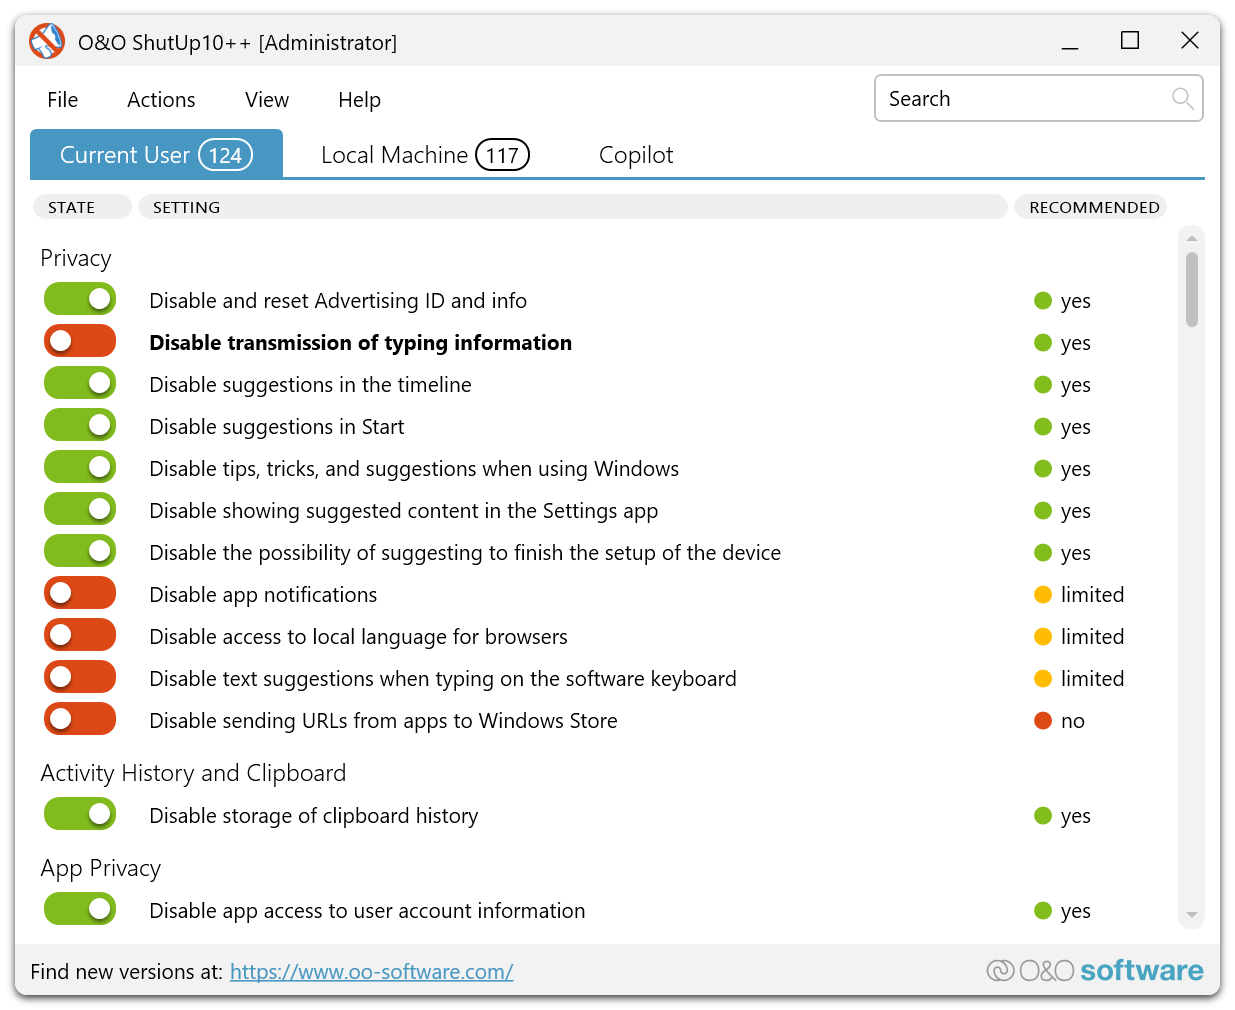Image resolution: width=1235 pixels, height=1010 pixels.
Task: Click red dot for sending URLs setting
Action: [1043, 721]
